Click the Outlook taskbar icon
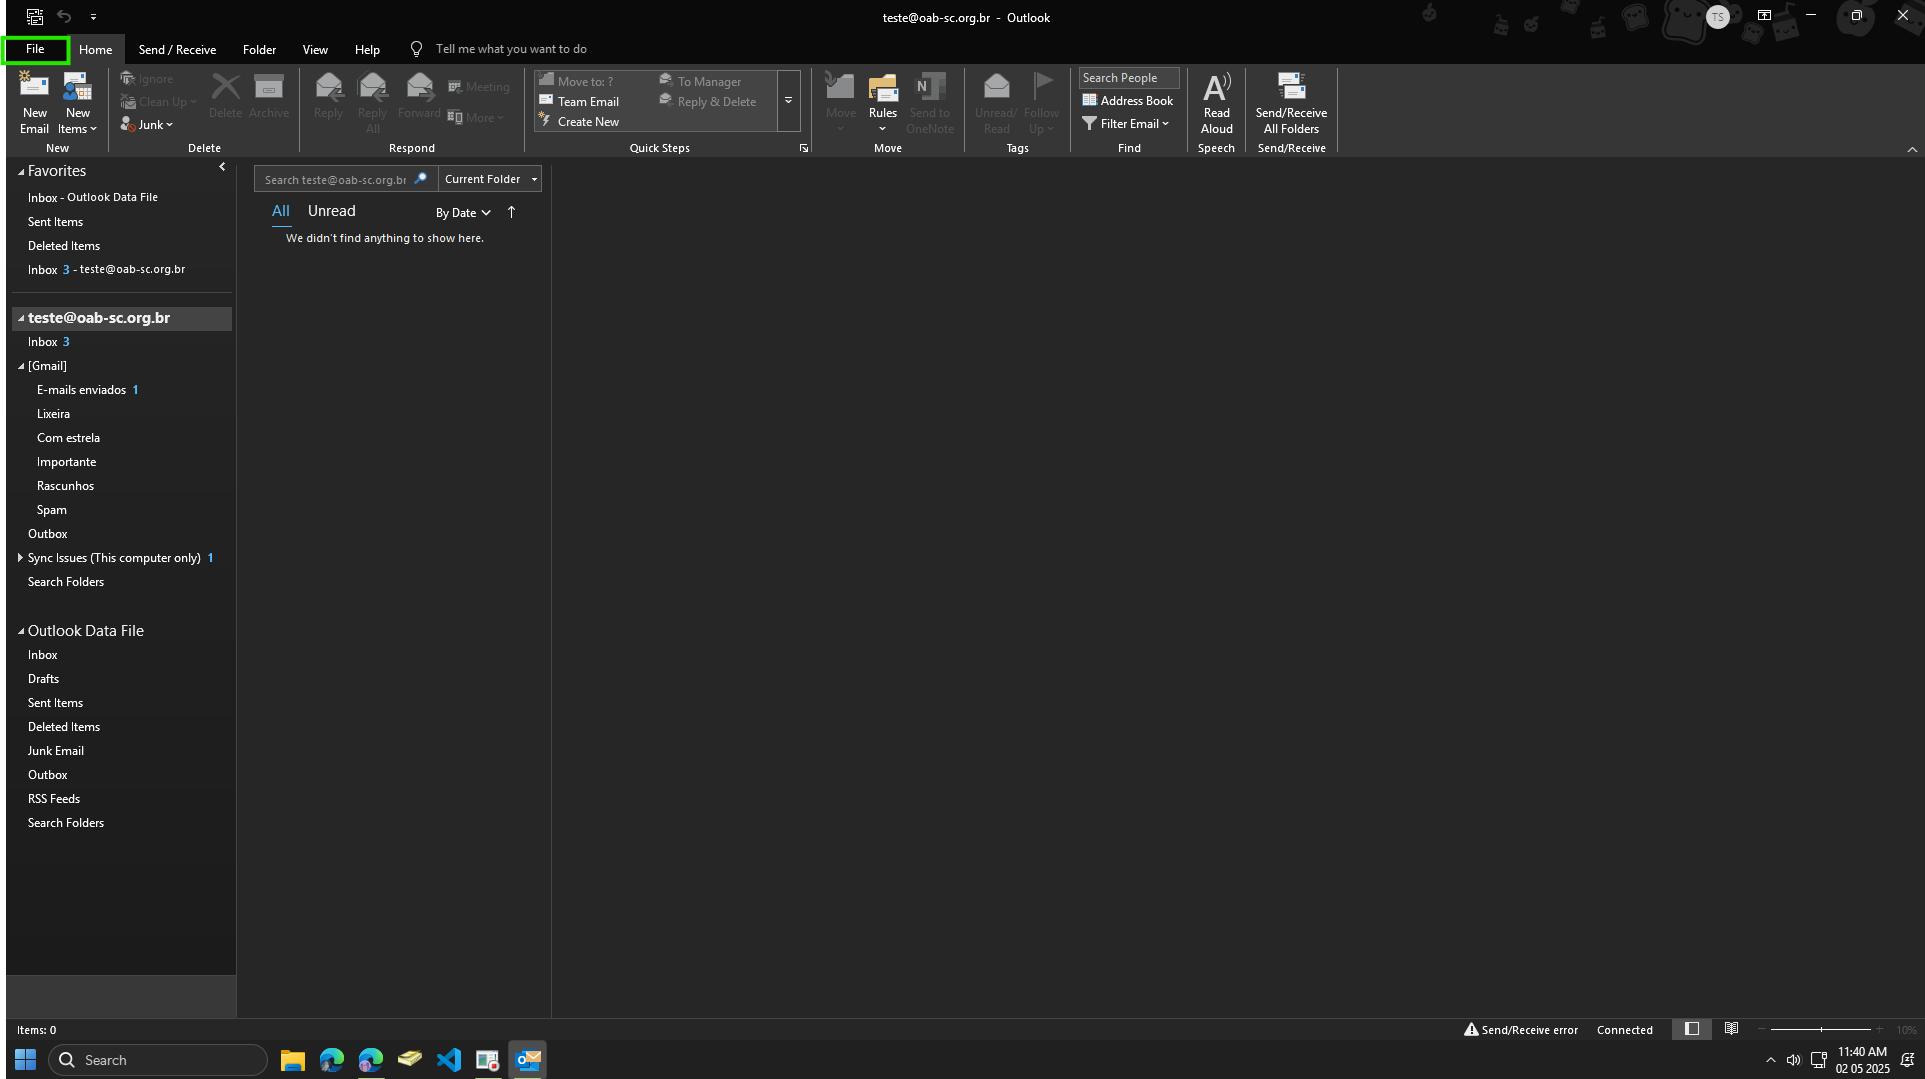 point(528,1060)
